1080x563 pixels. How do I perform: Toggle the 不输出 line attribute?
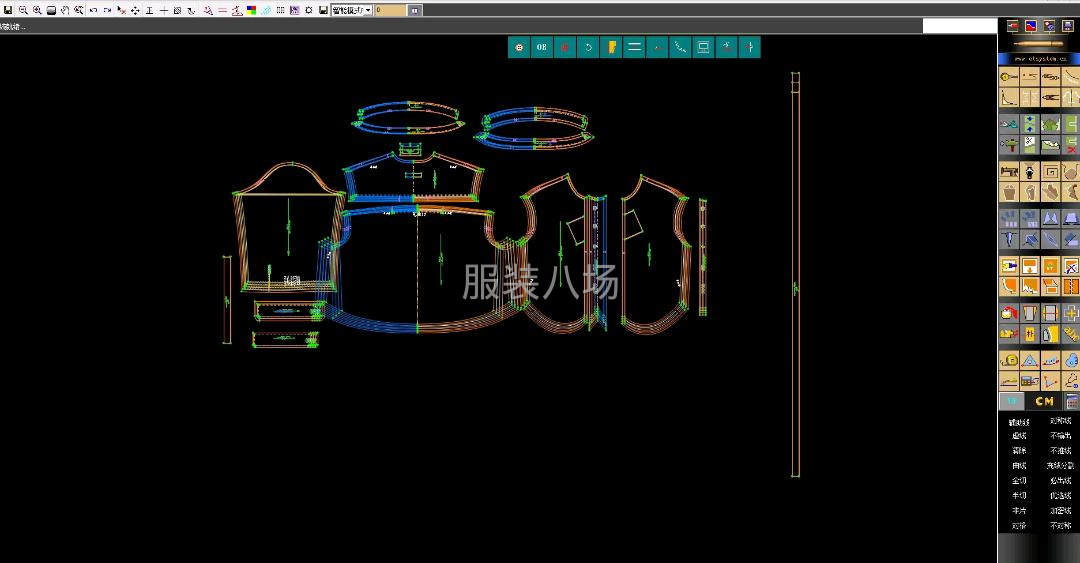click(x=1061, y=436)
